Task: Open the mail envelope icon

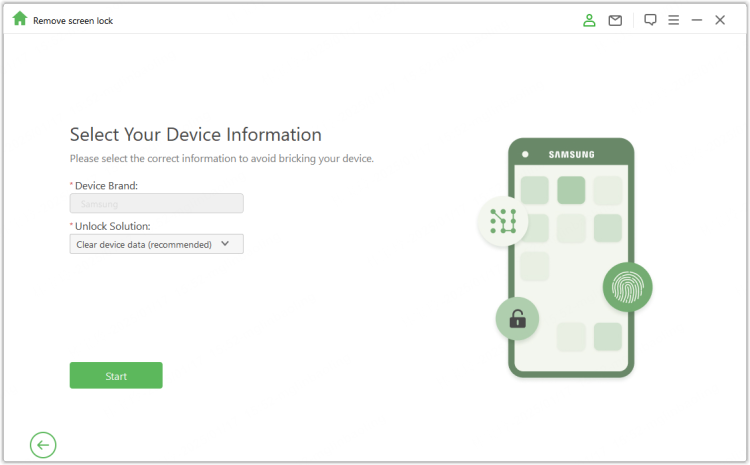Action: pos(615,20)
